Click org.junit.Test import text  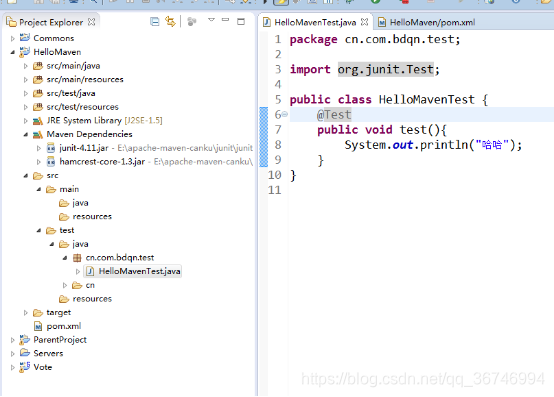[x=385, y=70]
